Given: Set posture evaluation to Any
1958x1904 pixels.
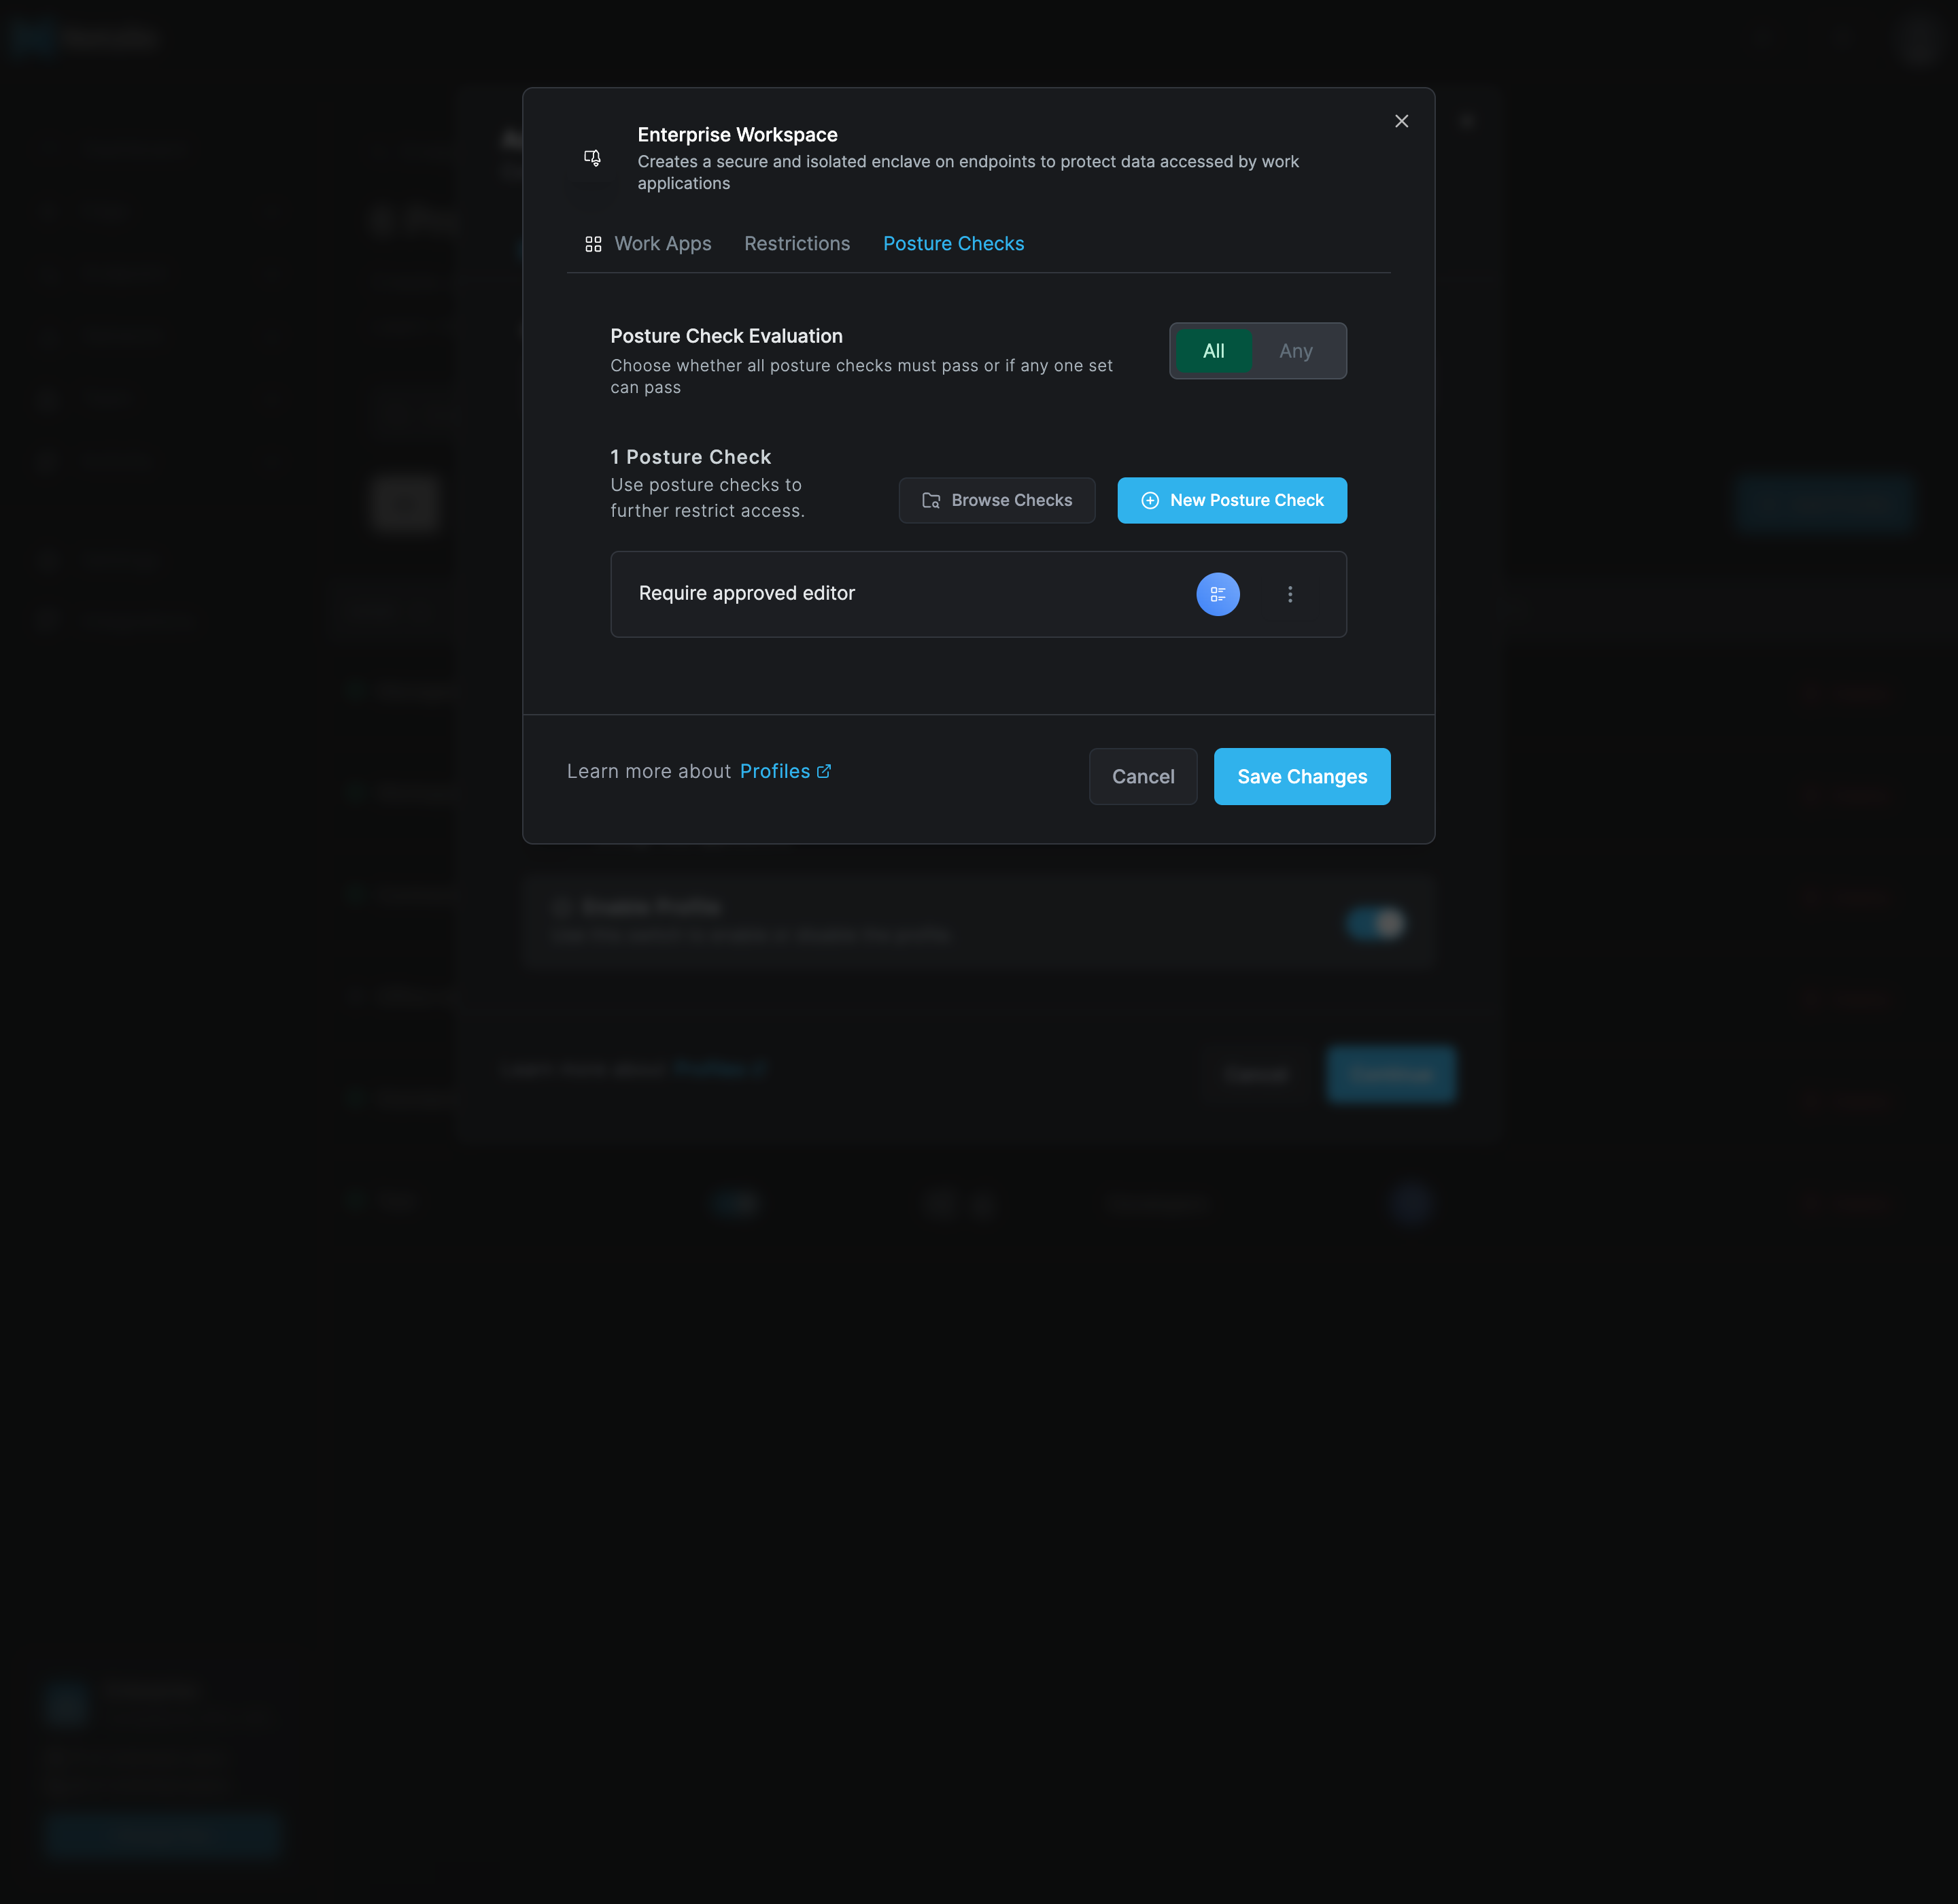Looking at the screenshot, I should 1295,351.
